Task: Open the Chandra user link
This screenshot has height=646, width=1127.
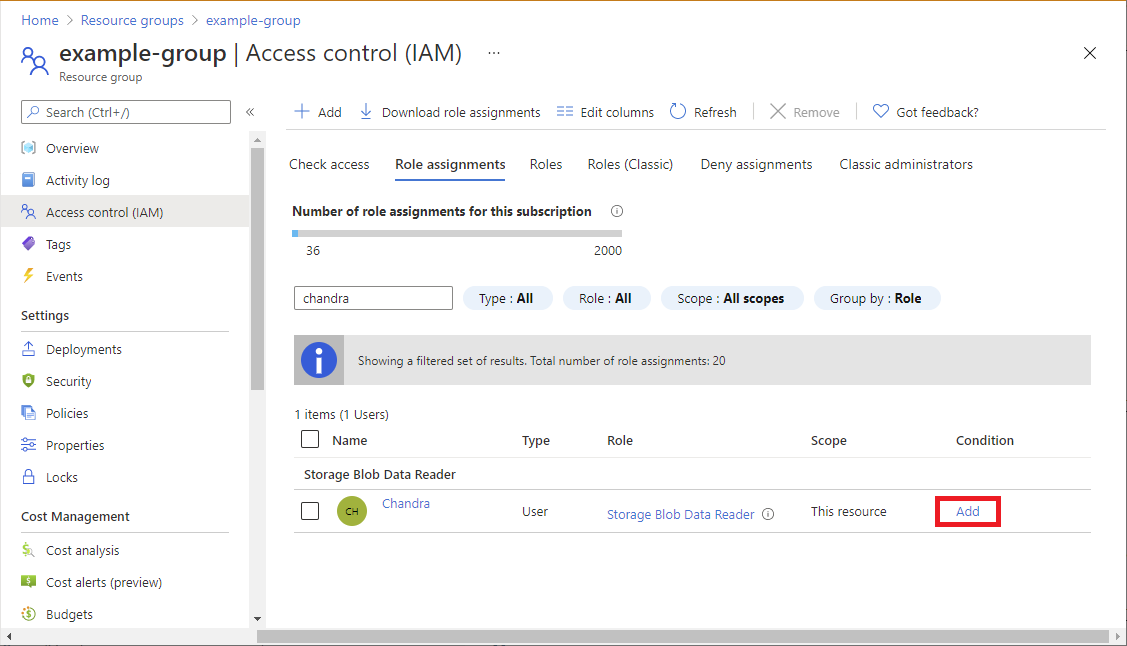Action: click(405, 504)
